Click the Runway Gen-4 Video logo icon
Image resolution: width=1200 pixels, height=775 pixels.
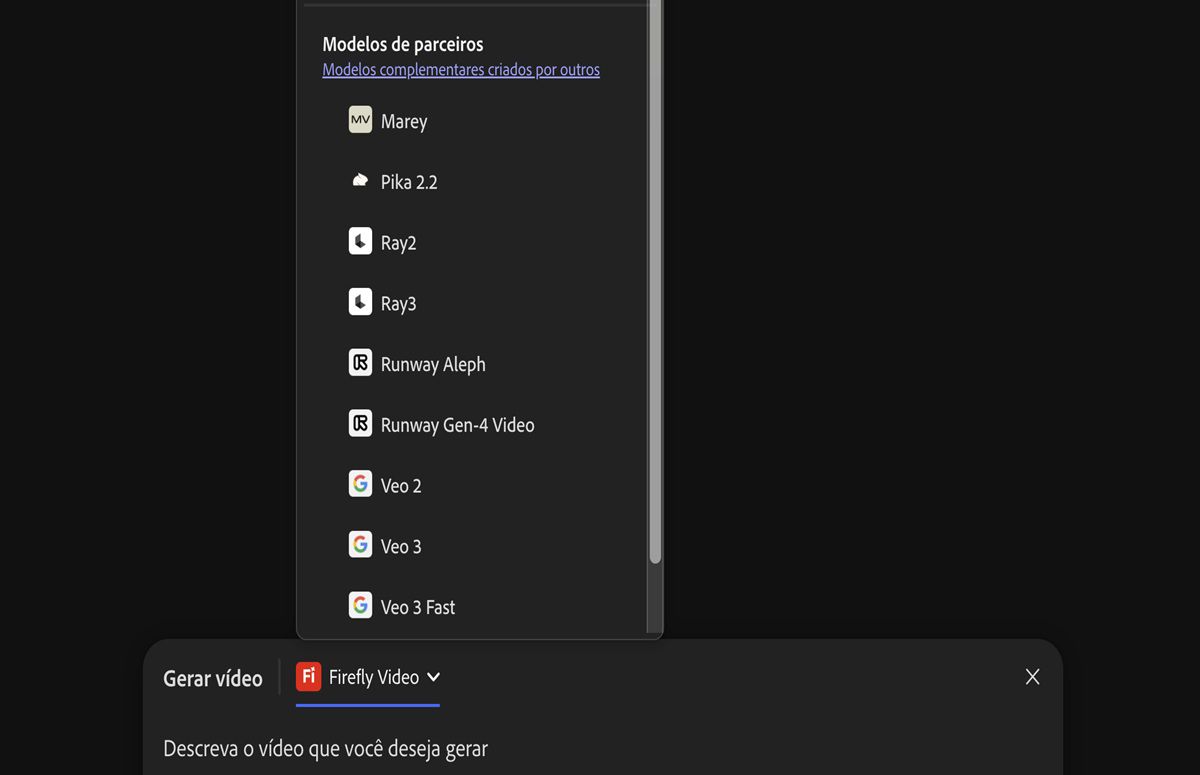360,423
